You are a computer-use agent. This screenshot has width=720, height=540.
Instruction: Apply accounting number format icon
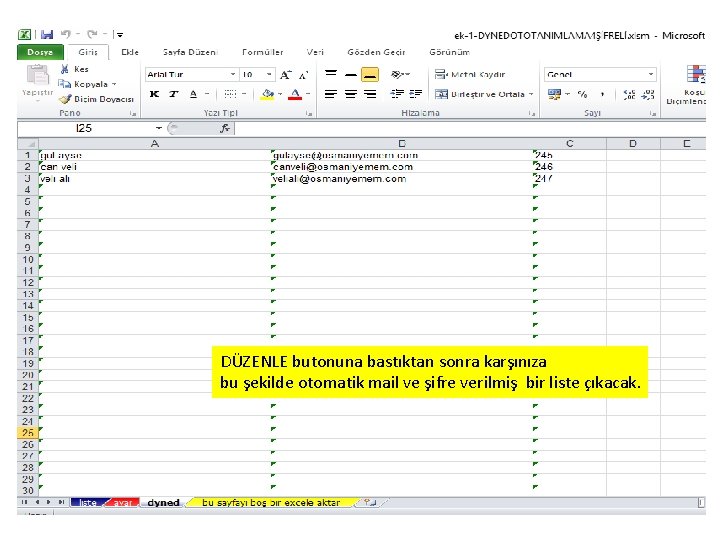pyautogui.click(x=555, y=94)
